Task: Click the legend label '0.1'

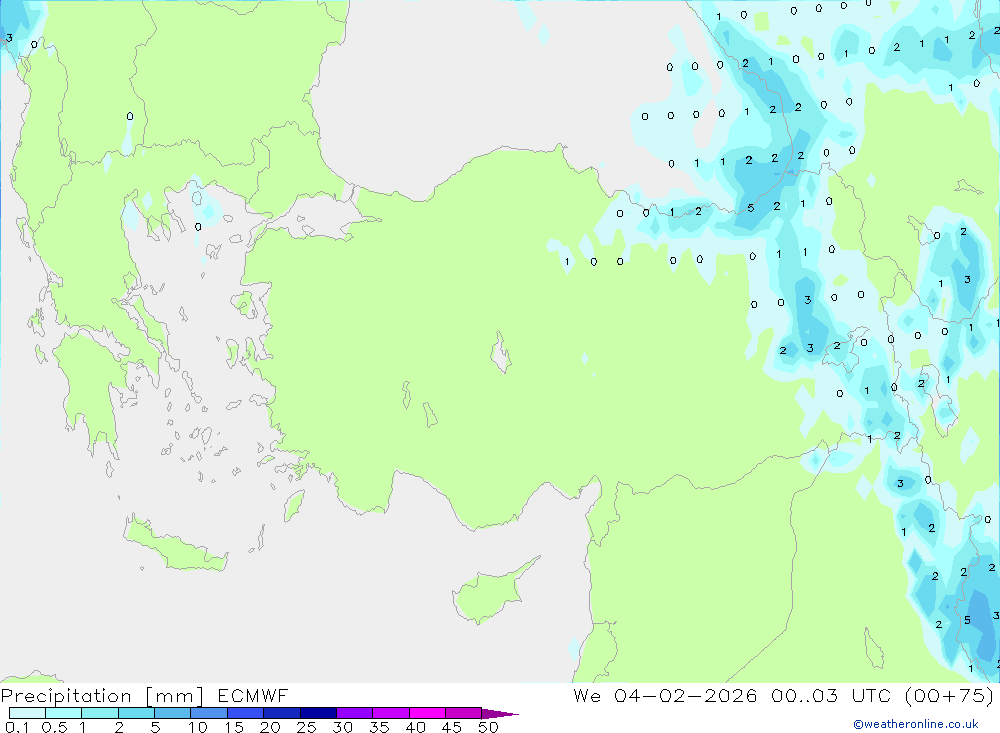Action: pyautogui.click(x=17, y=727)
